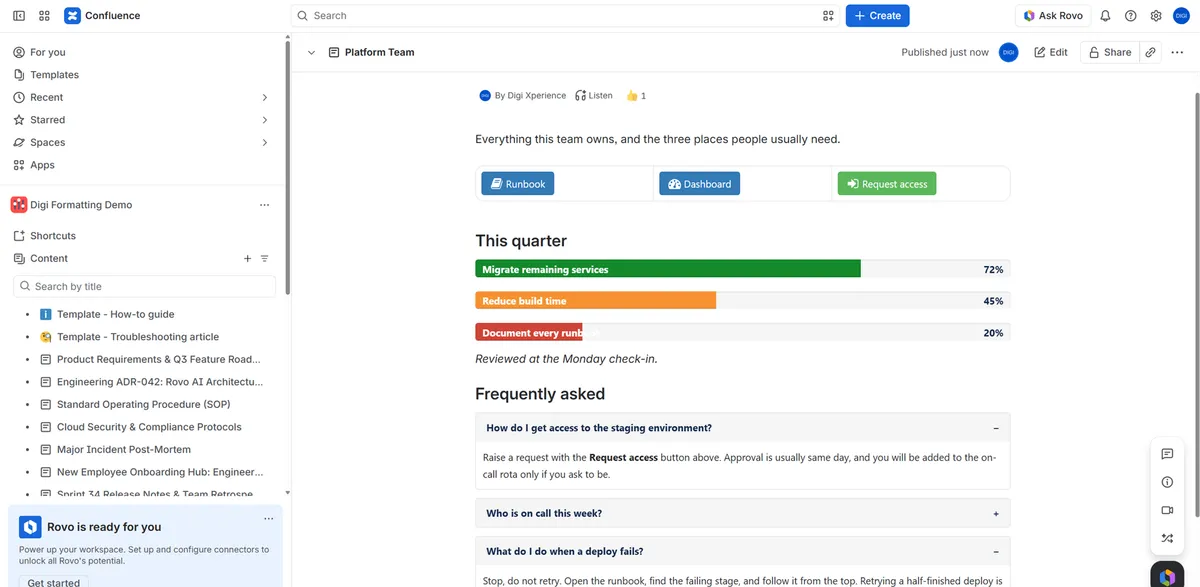Screen dimensions: 1200x587
Task: Click the Migrate remaining services progress bar
Action: (x=742, y=269)
